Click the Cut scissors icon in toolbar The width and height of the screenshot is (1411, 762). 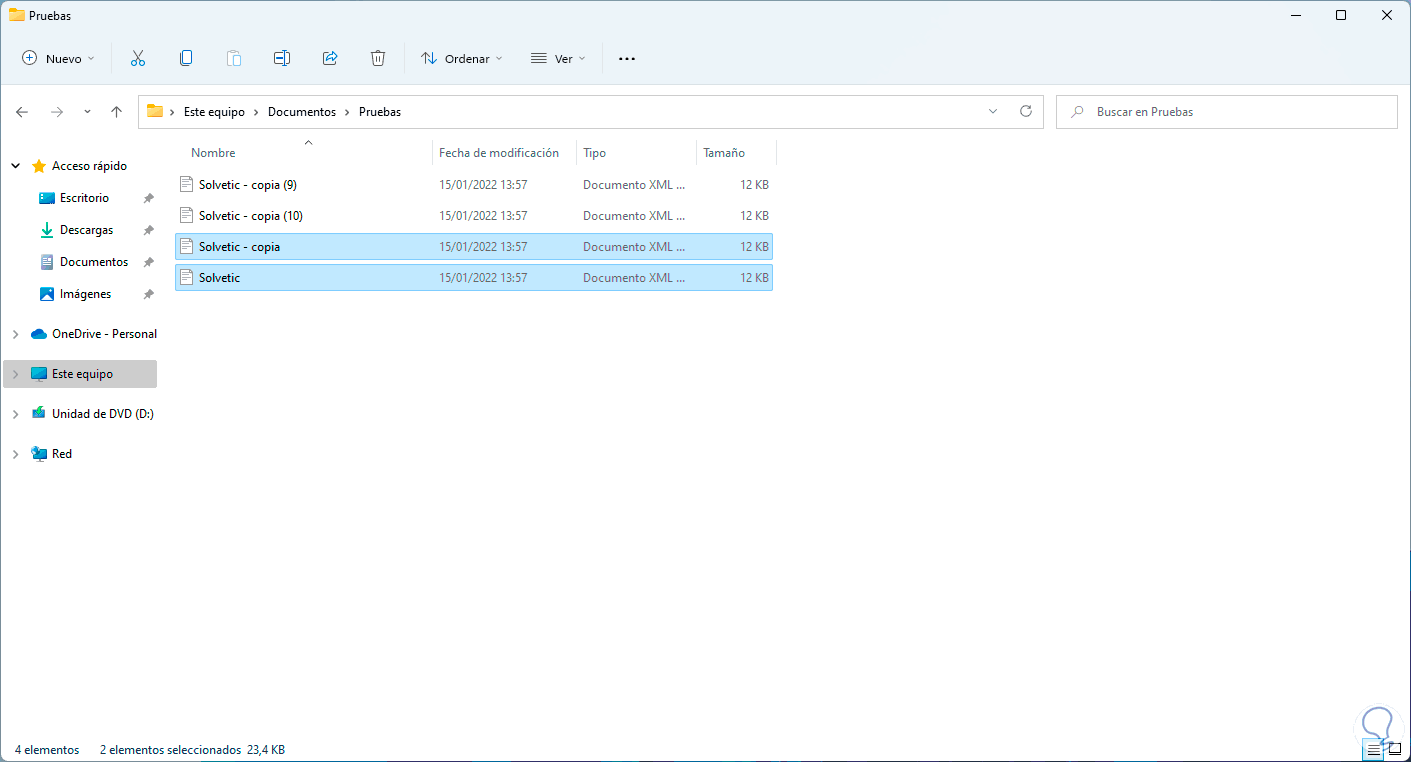(138, 58)
